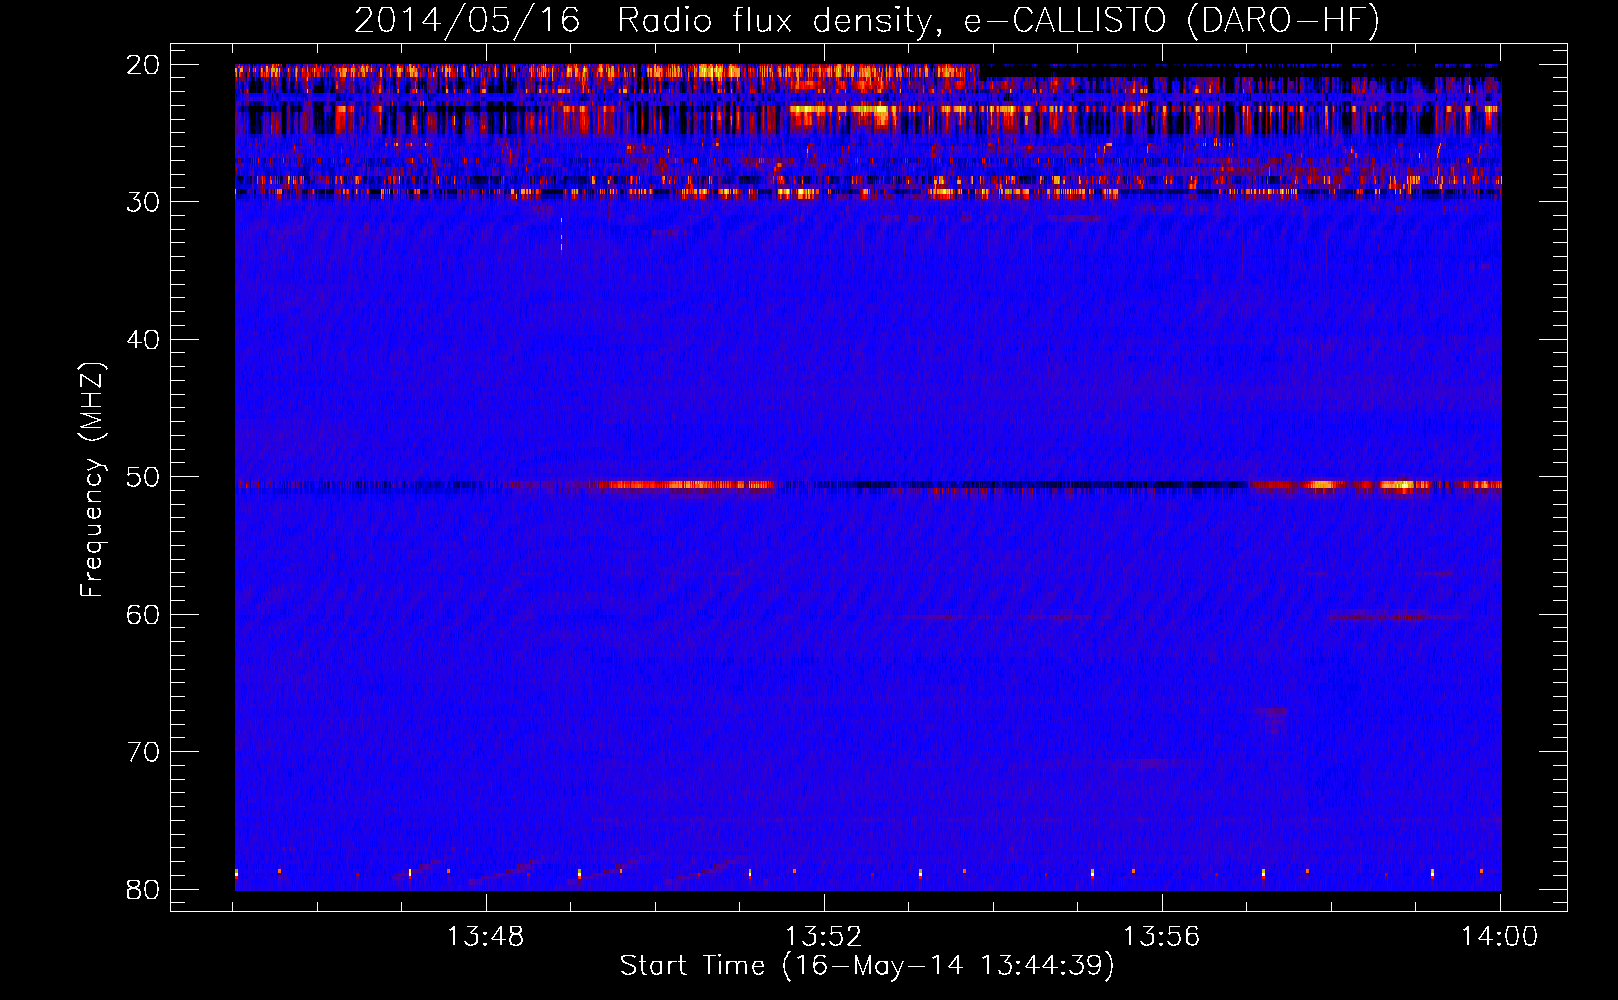Click the 40 frequency tick label

tap(143, 340)
